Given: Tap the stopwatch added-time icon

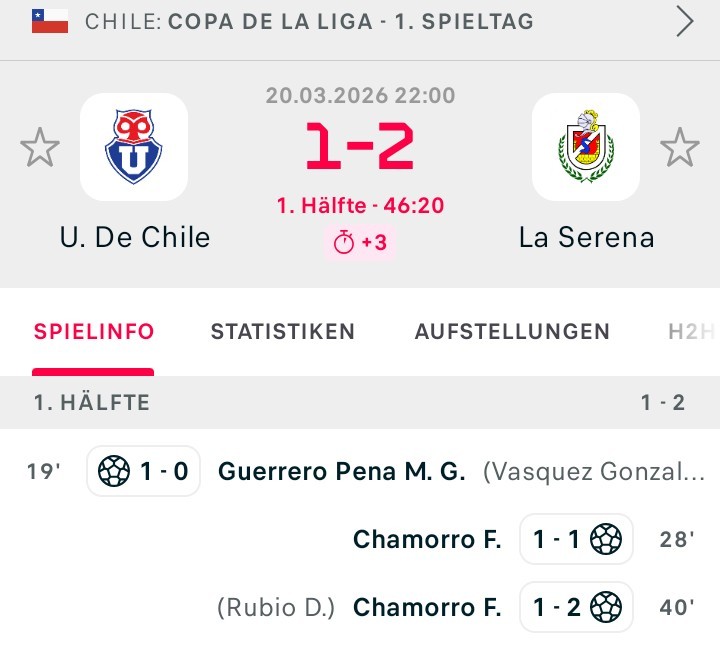Looking at the screenshot, I should point(344,243).
